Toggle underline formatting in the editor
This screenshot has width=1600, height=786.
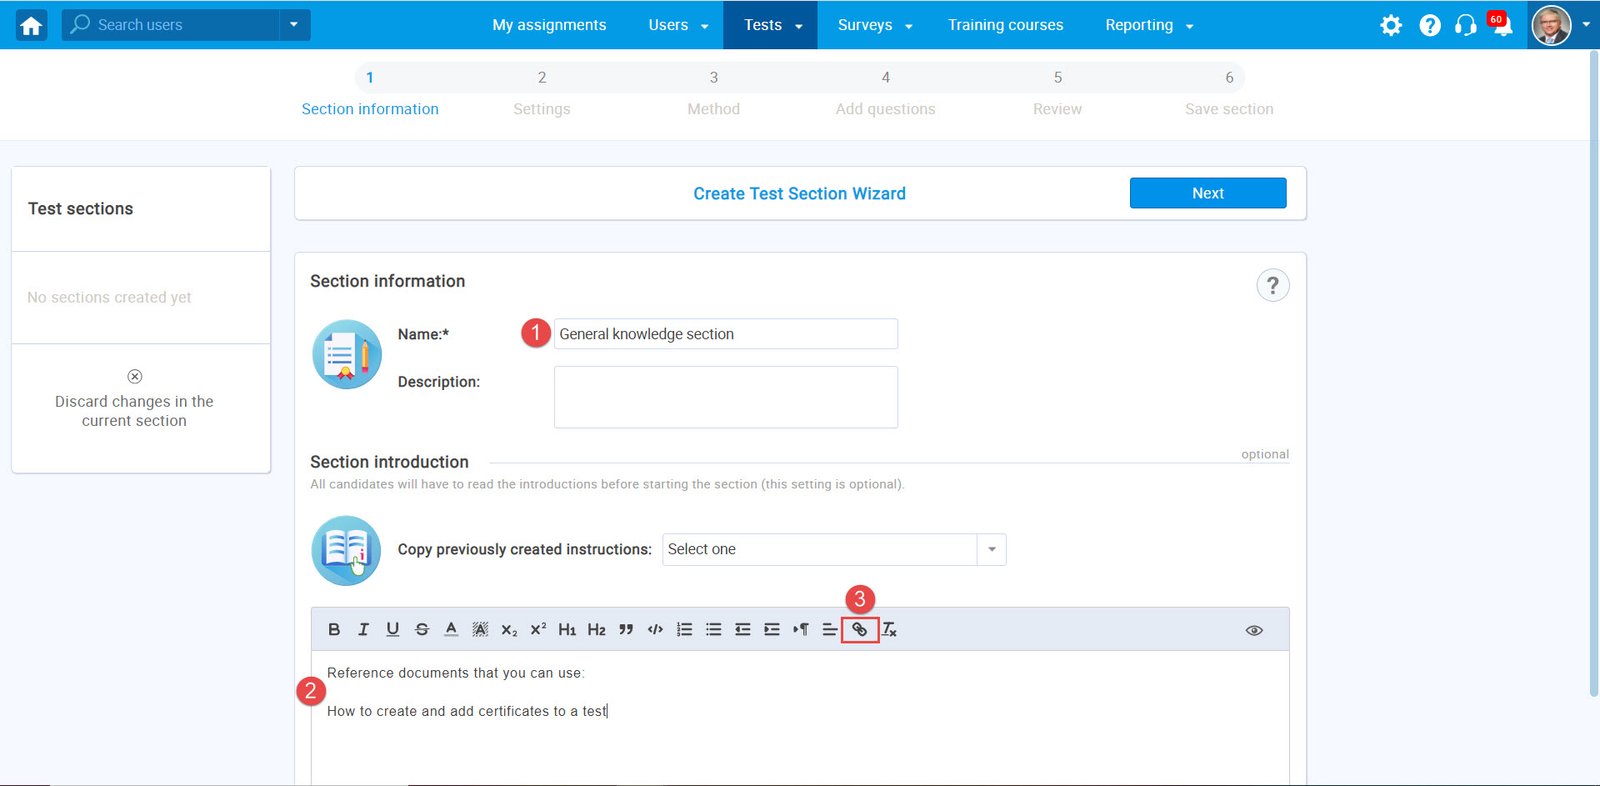pos(392,630)
